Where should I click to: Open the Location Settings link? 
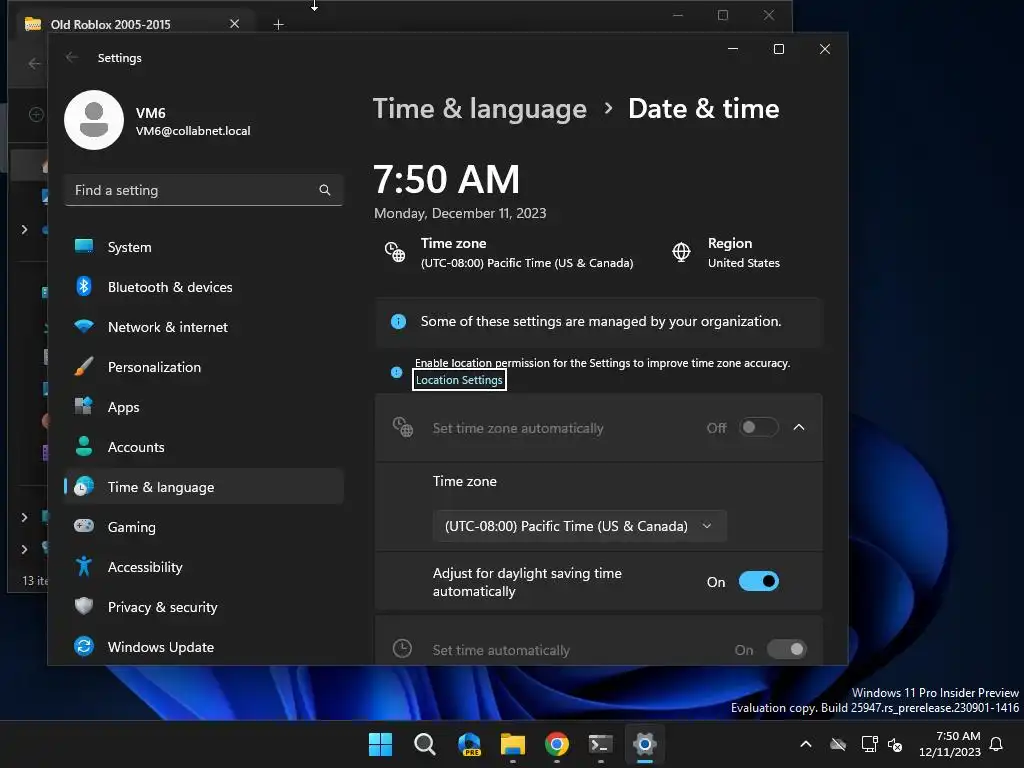[459, 380]
